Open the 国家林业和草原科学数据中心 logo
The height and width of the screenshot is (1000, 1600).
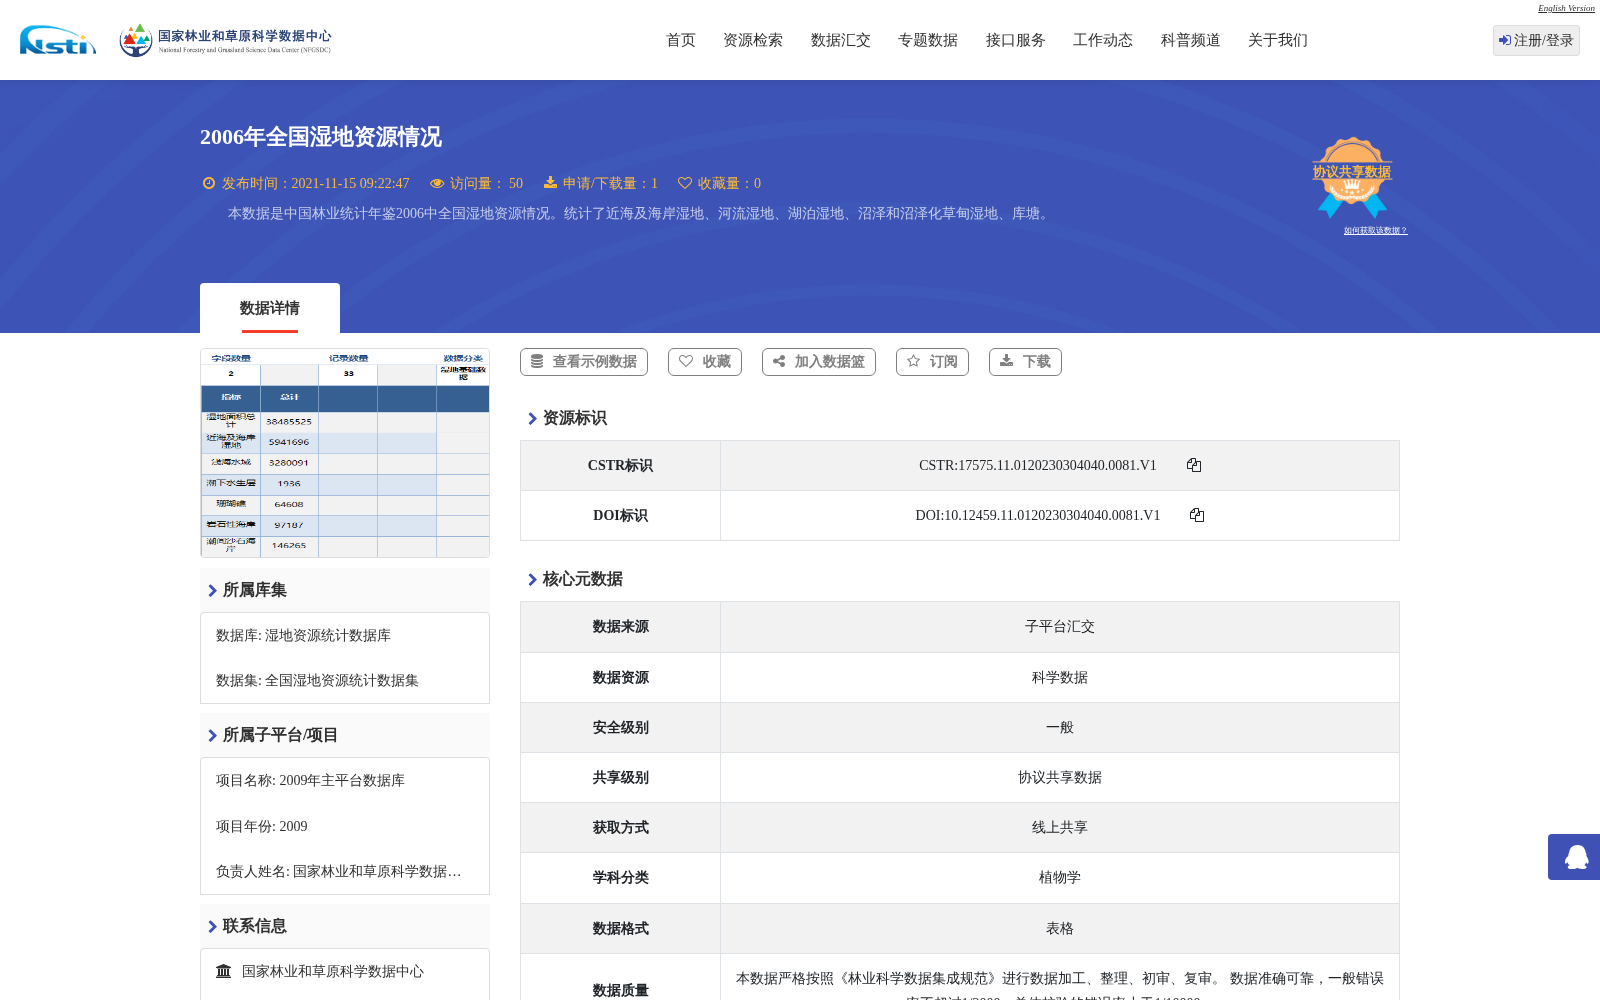[x=225, y=40]
